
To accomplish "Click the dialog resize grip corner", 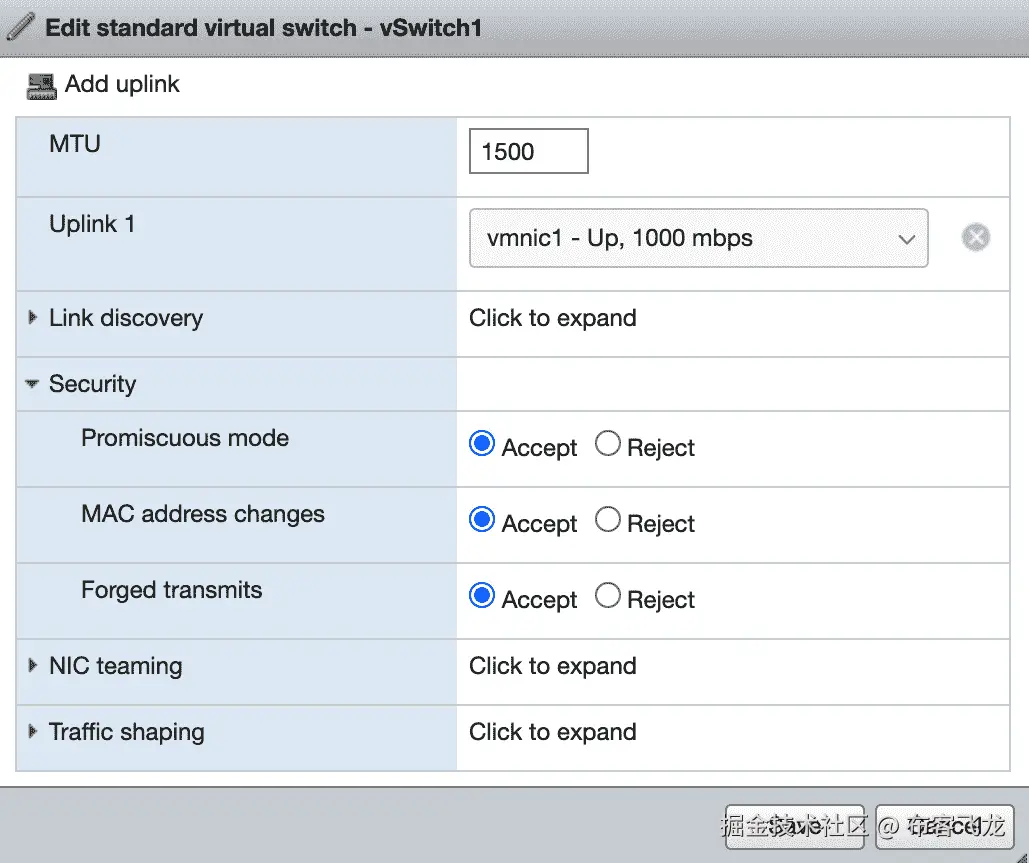I will [x=1020, y=853].
